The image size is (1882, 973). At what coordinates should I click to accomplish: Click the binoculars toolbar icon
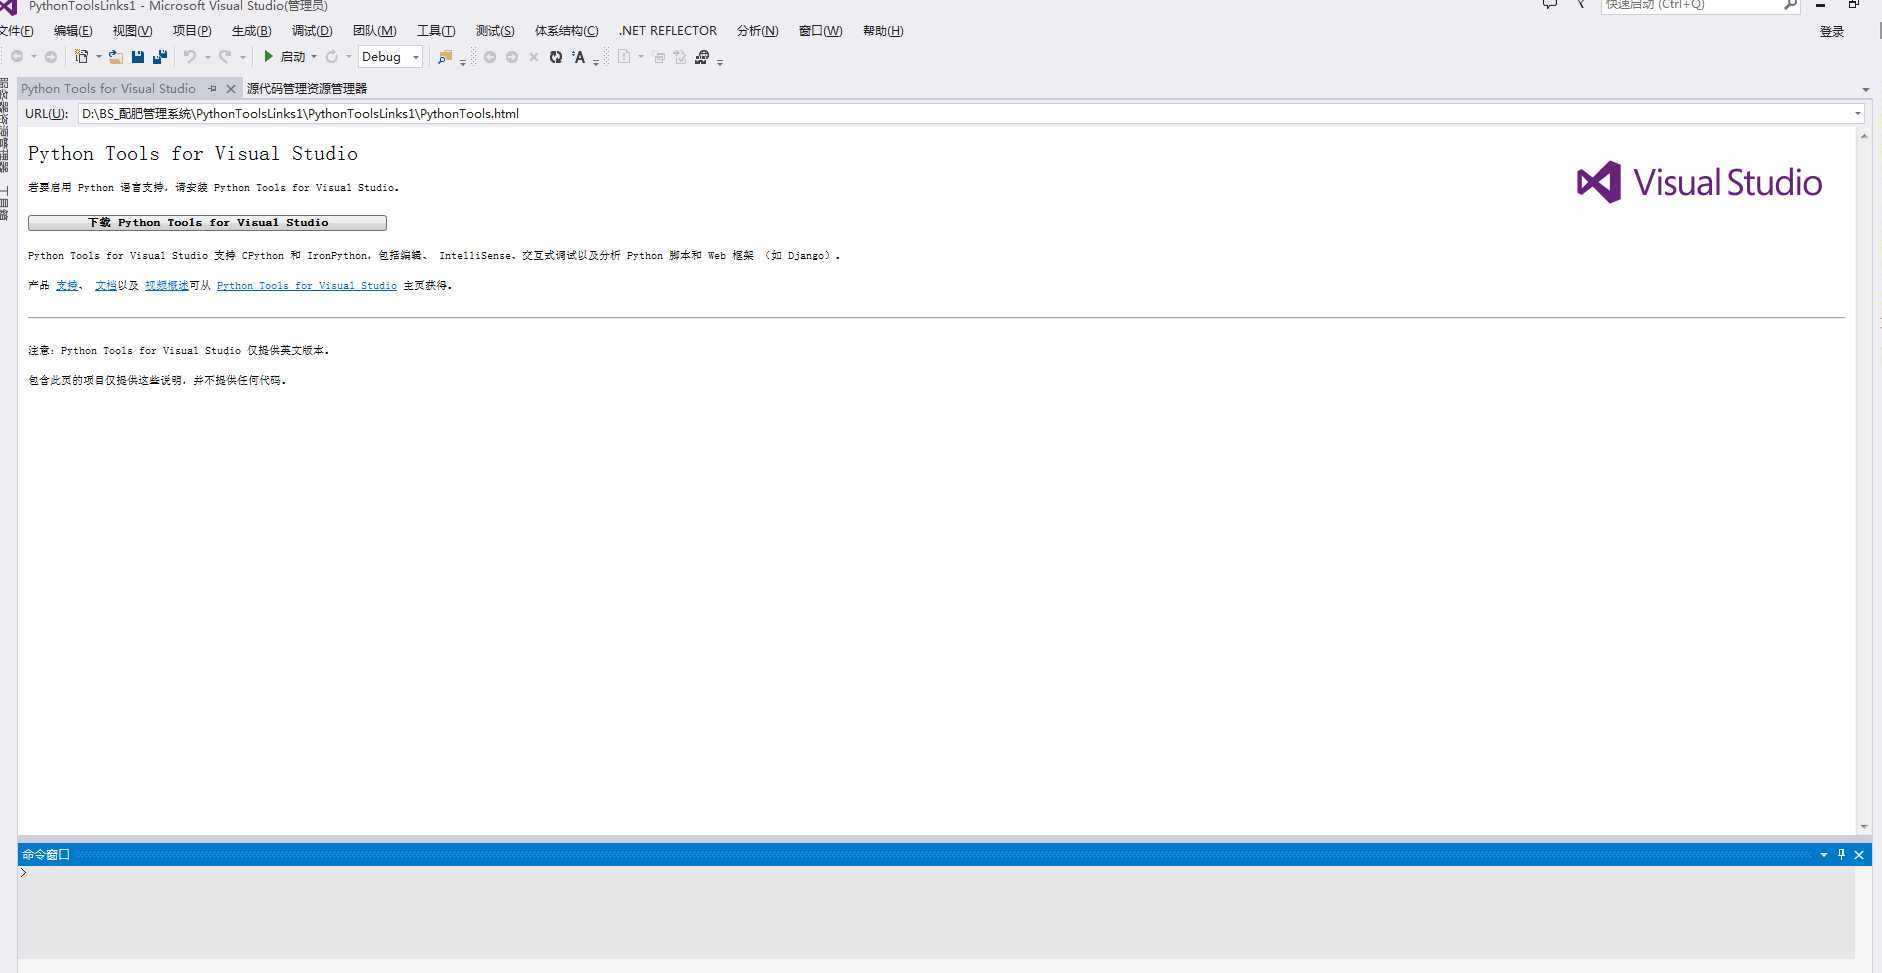702,57
